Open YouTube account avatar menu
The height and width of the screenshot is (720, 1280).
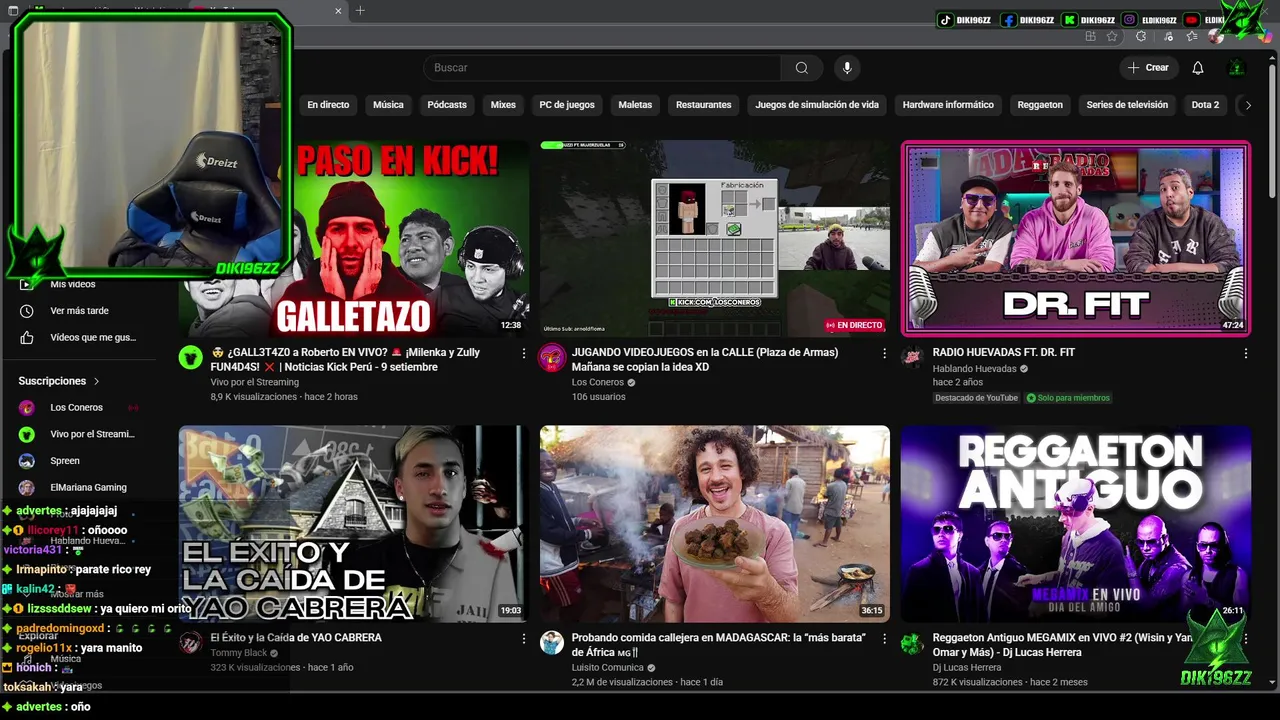coord(1237,68)
